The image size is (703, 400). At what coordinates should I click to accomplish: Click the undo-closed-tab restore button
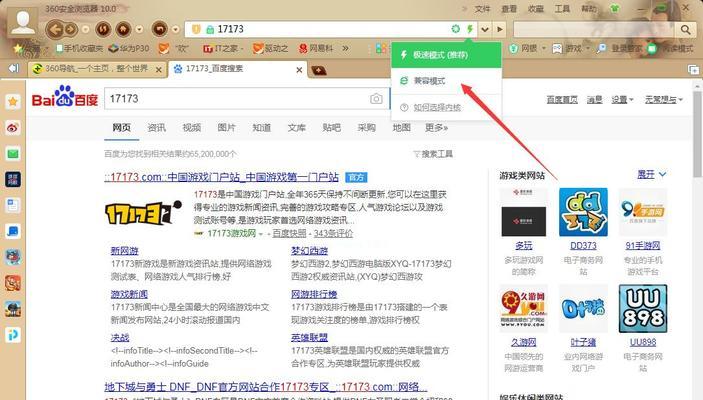point(160,30)
